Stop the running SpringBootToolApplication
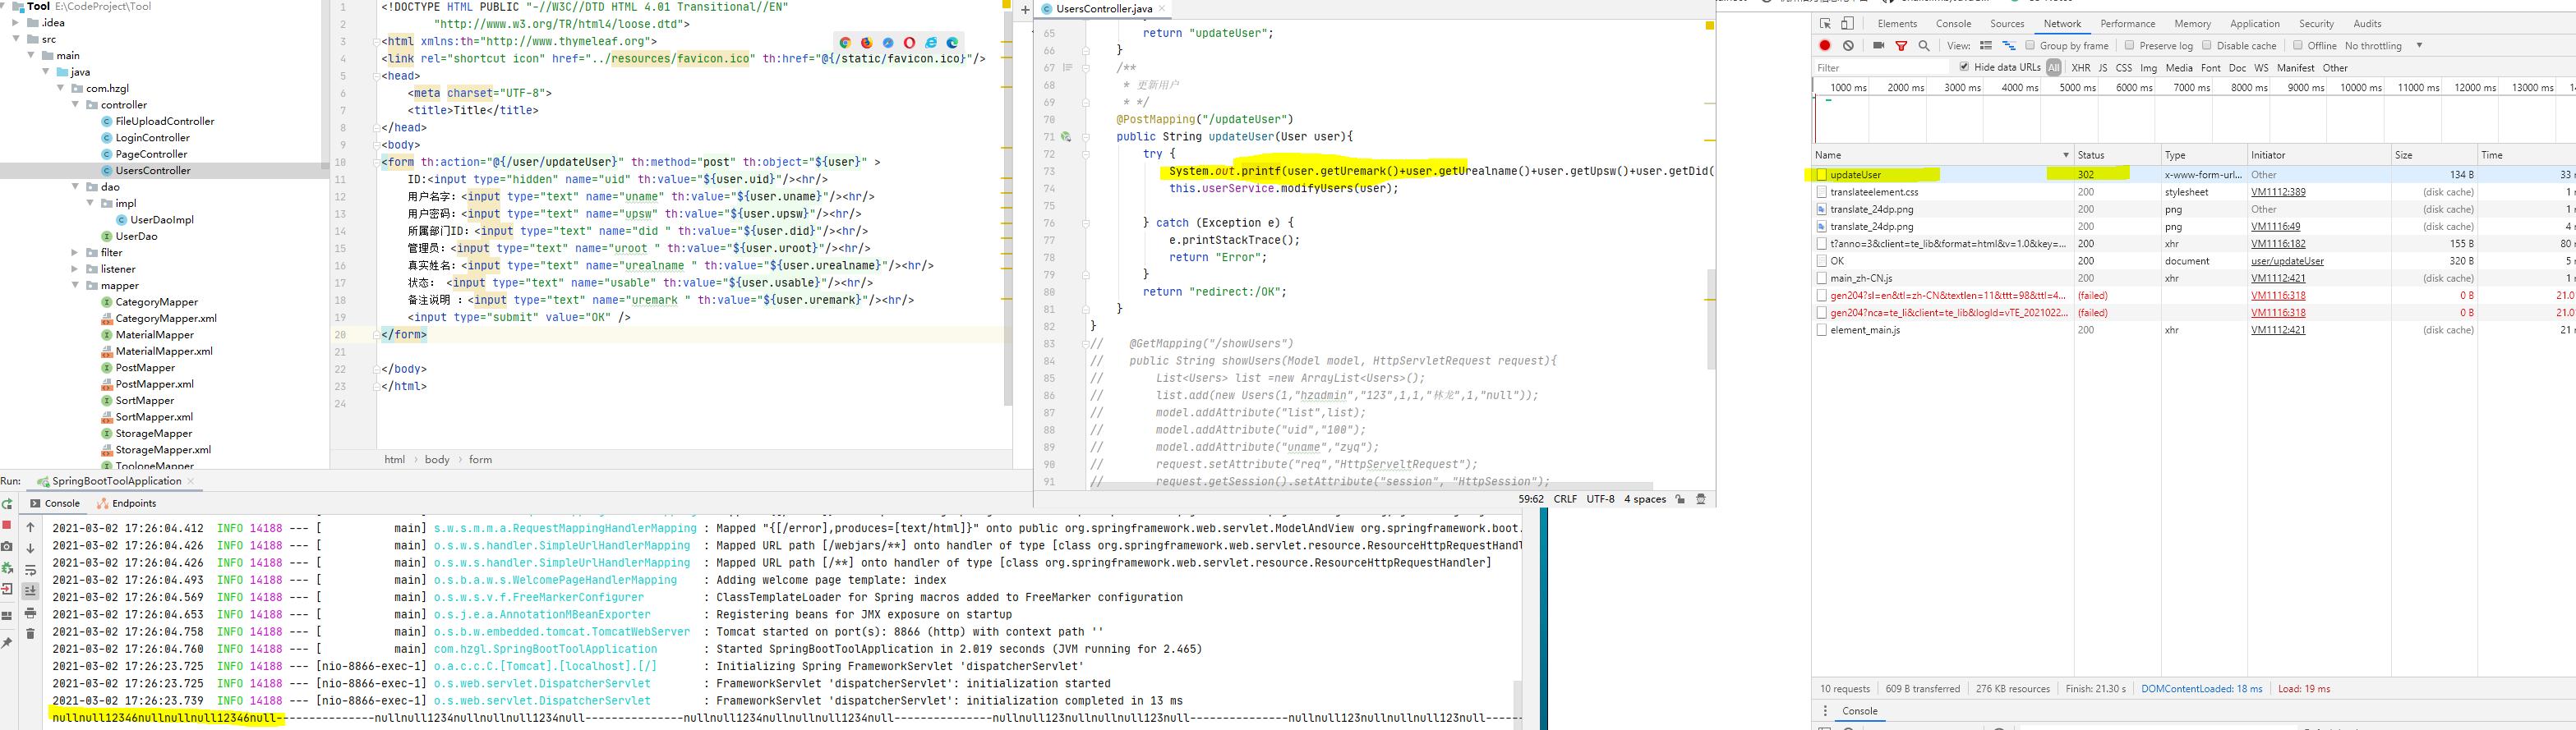This screenshot has height=730, width=2576. tap(7, 525)
